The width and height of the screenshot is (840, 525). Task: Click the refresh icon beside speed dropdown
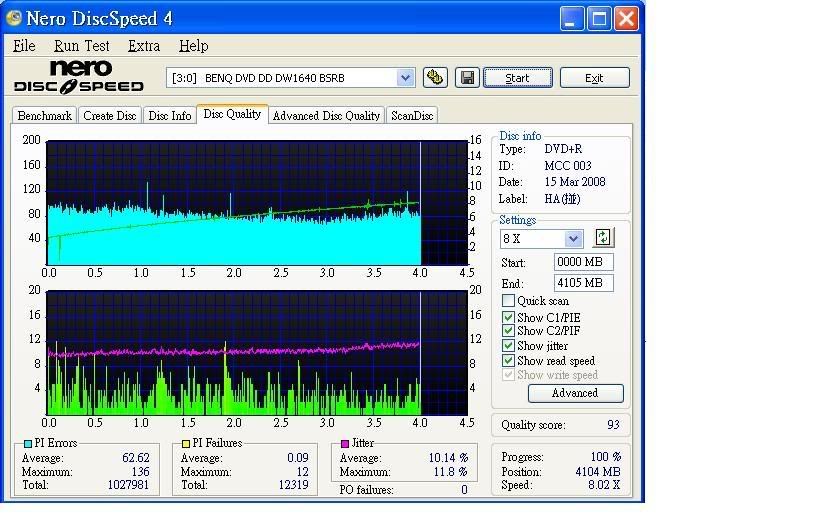click(x=603, y=237)
